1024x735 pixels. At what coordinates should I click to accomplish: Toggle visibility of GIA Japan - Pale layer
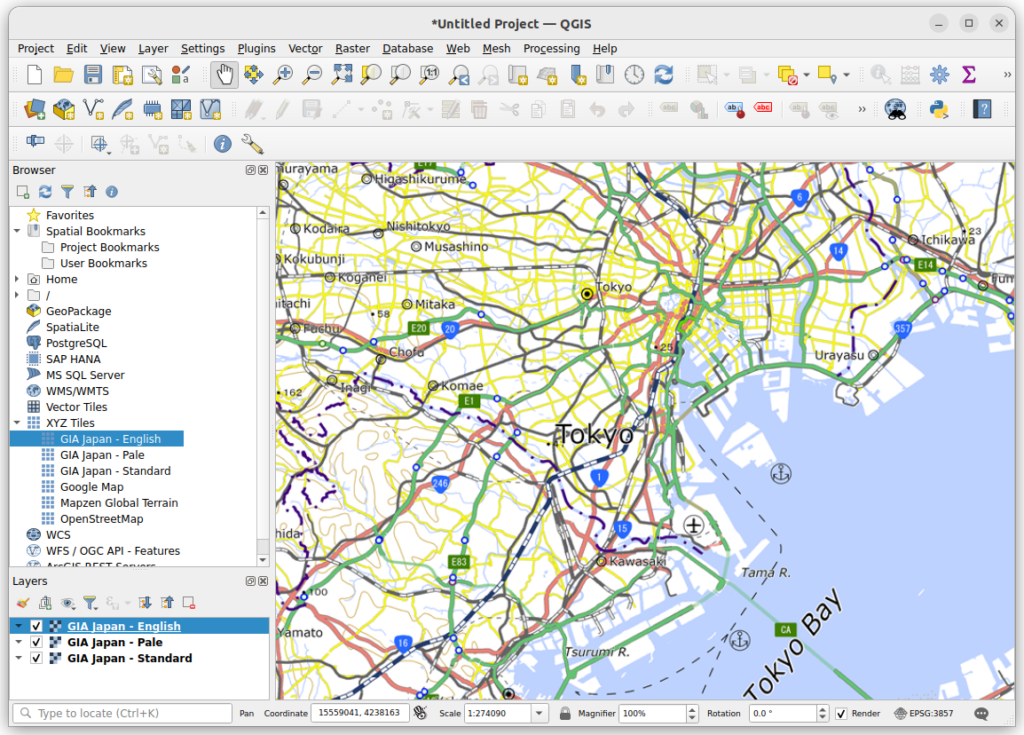[x=37, y=643]
